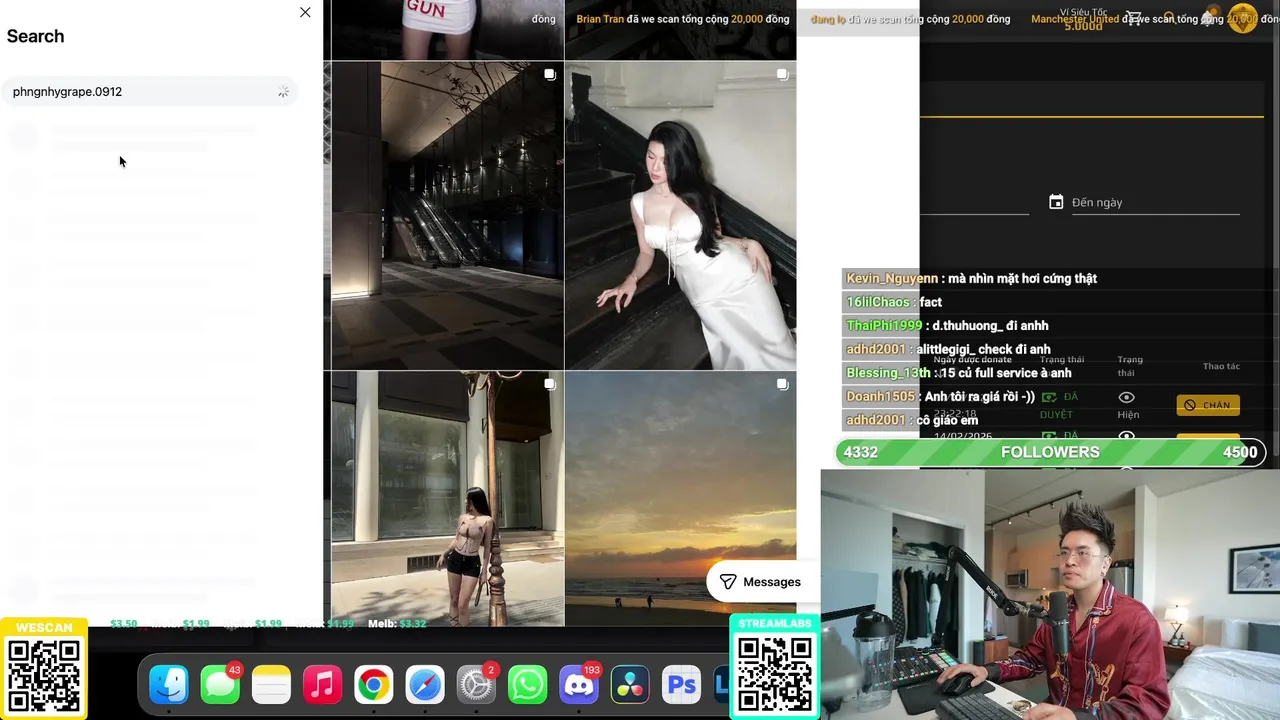
Task: Open the white dress staircase photo post
Action: coord(681,215)
